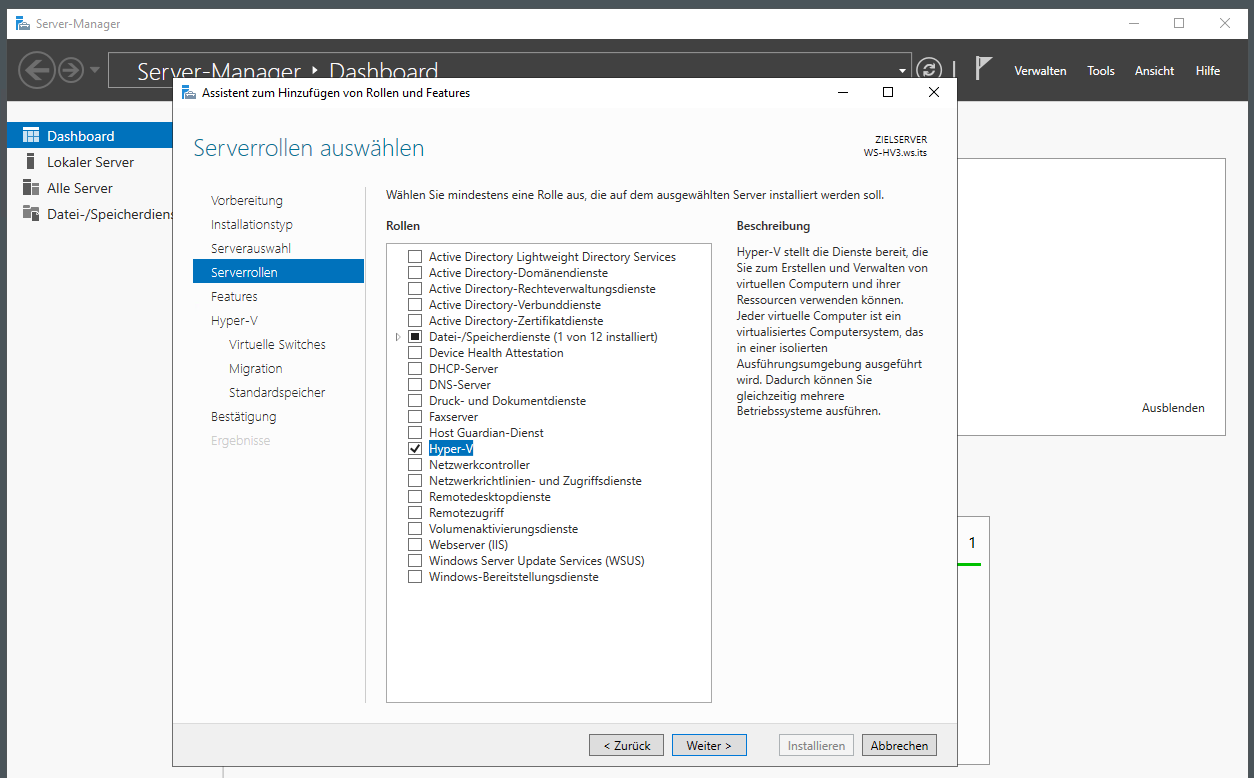Image resolution: width=1254 pixels, height=778 pixels.
Task: Check Active Directory-Domänendienste role
Action: pos(415,273)
